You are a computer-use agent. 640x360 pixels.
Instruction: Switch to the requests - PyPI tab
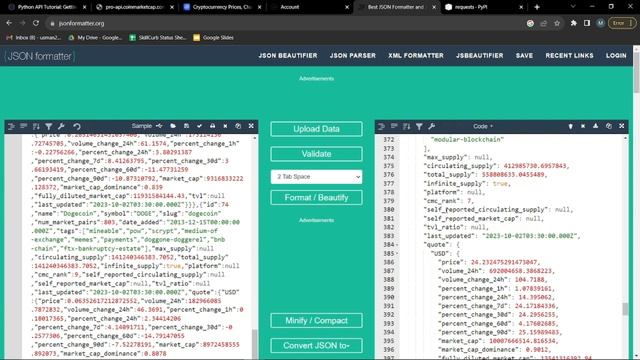tap(482, 7)
